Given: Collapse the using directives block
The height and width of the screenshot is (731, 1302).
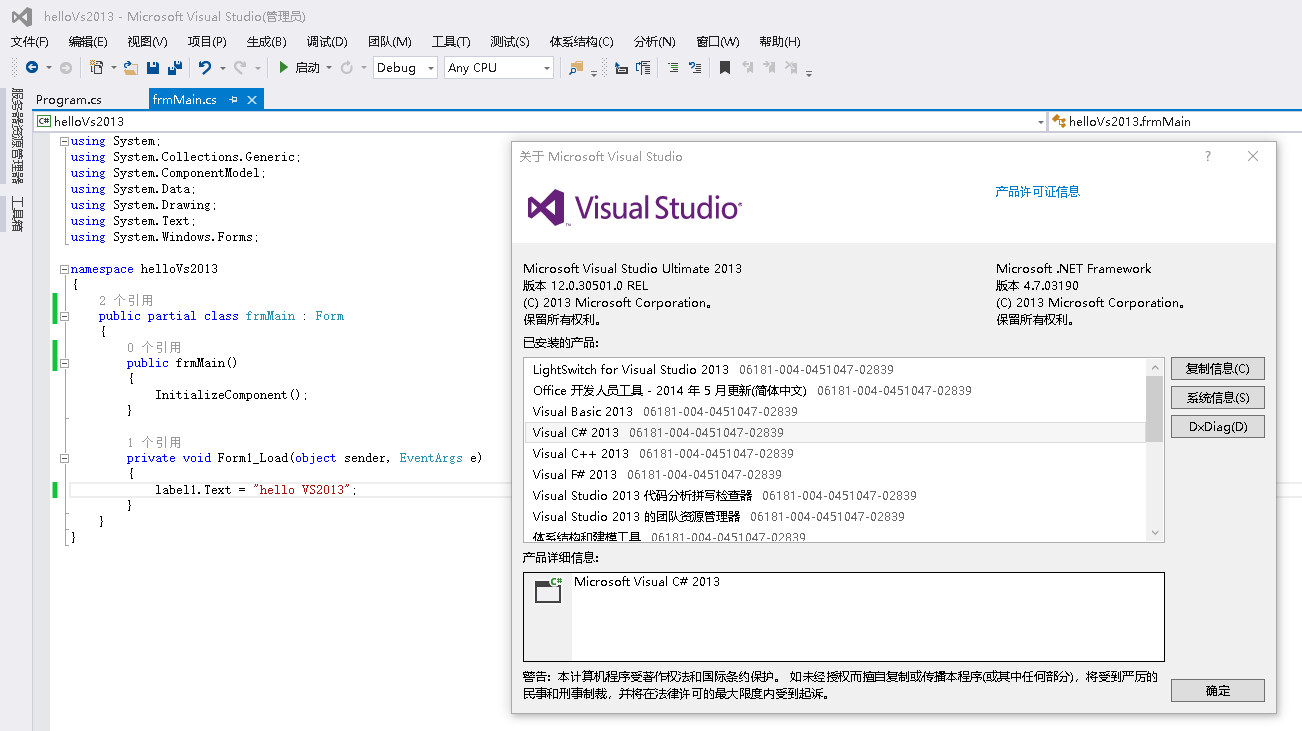Looking at the screenshot, I should point(65,141).
